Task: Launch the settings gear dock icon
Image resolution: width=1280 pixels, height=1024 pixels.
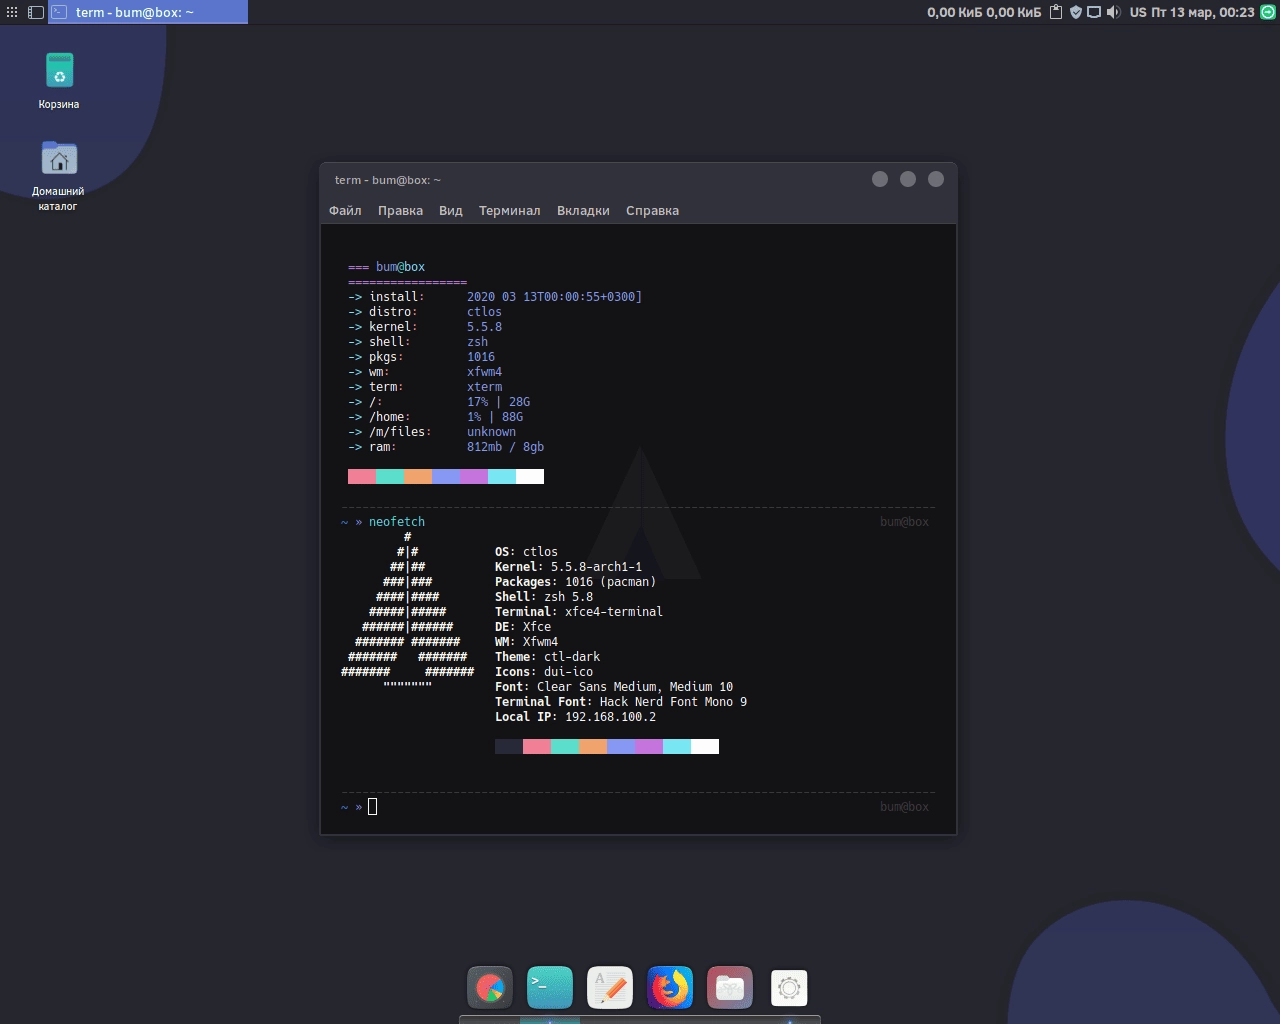Action: 789,988
